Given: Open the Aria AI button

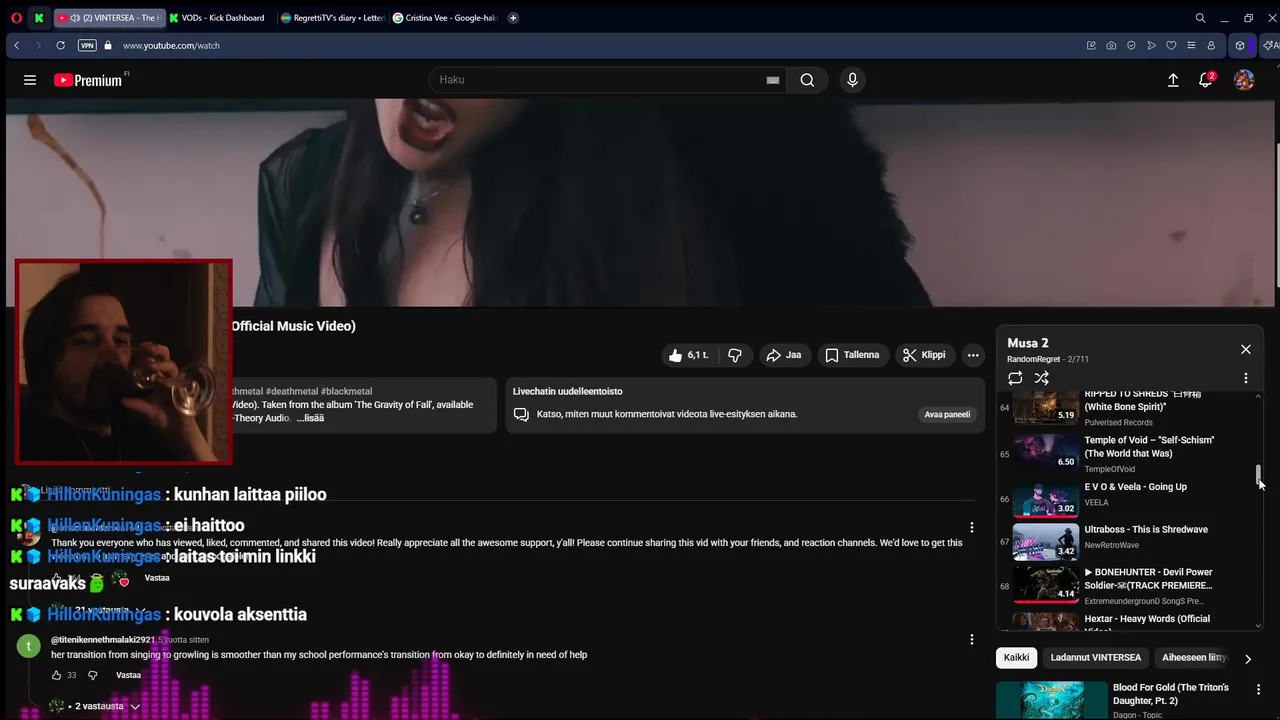Looking at the screenshot, I should click(x=1271, y=45).
